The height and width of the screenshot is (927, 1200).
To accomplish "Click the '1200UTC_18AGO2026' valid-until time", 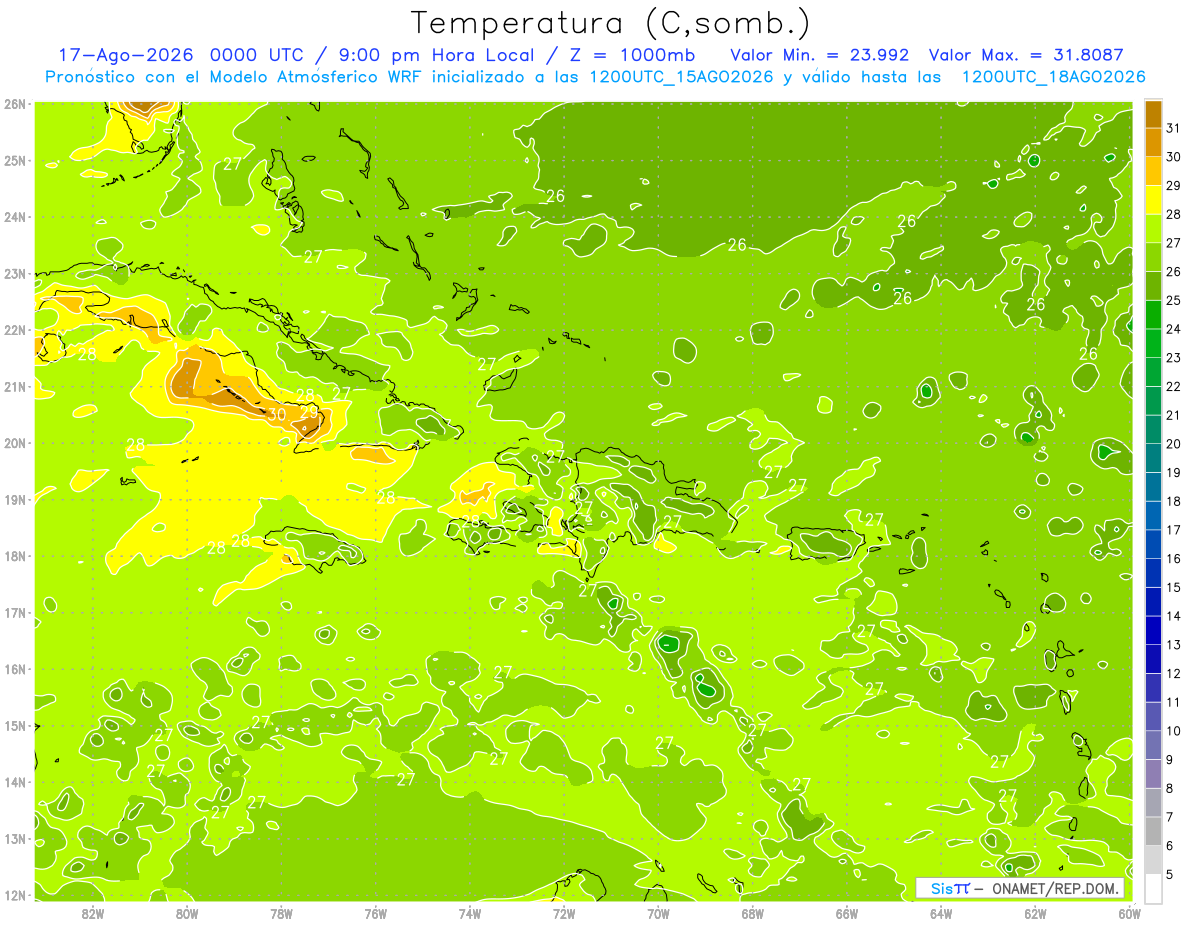I will pyautogui.click(x=1053, y=76).
